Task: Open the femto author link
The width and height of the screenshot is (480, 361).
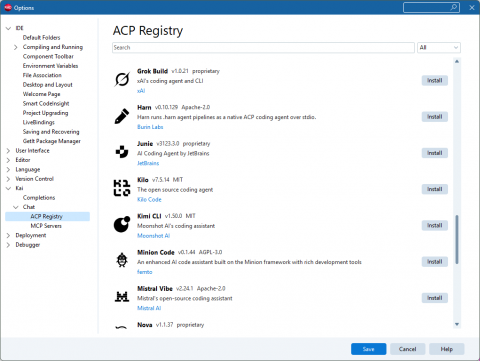Action: tap(145, 272)
